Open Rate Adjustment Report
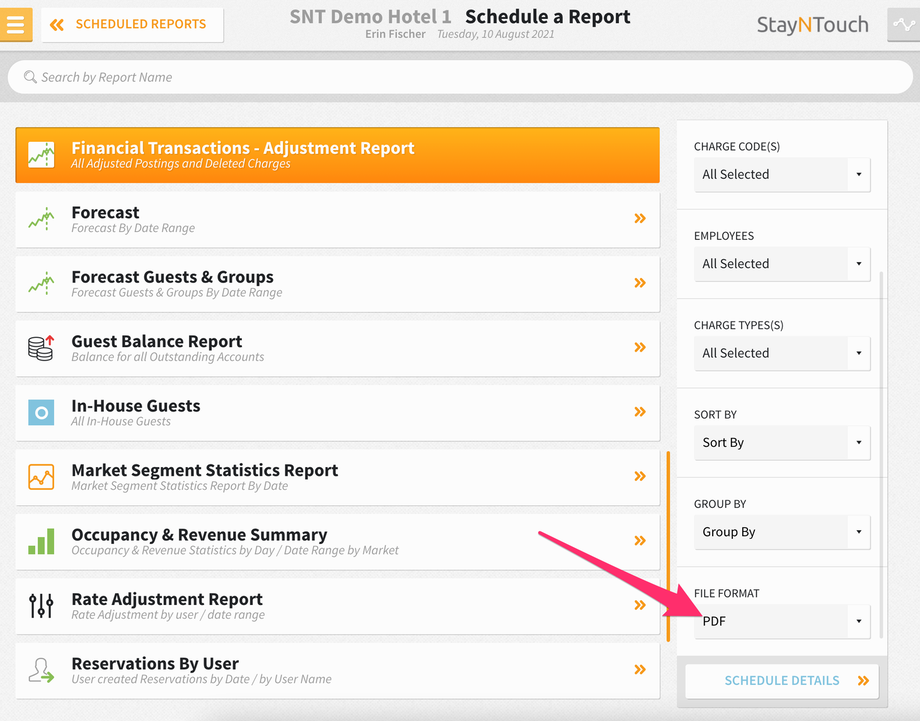Screen dimensions: 920x721 click(337, 607)
